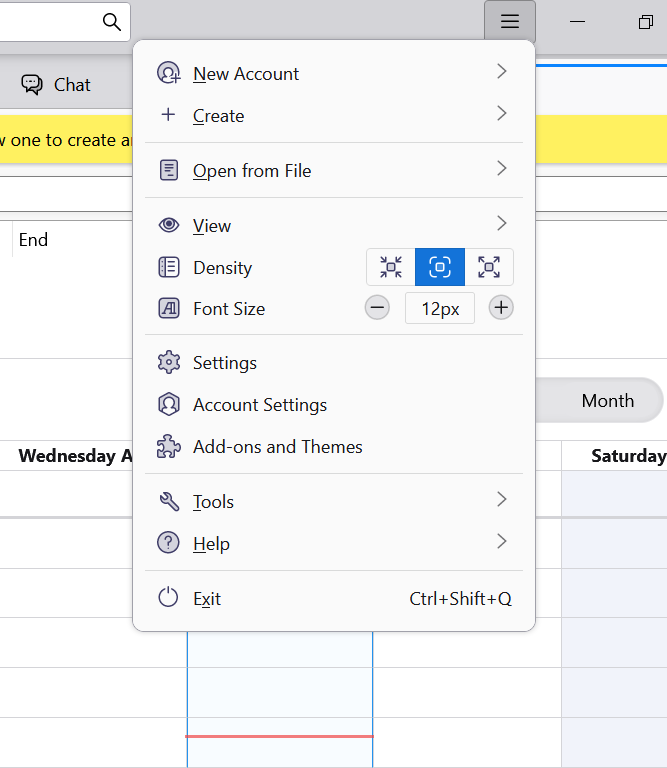Click the Settings gear icon
The image size is (667, 768).
click(169, 363)
